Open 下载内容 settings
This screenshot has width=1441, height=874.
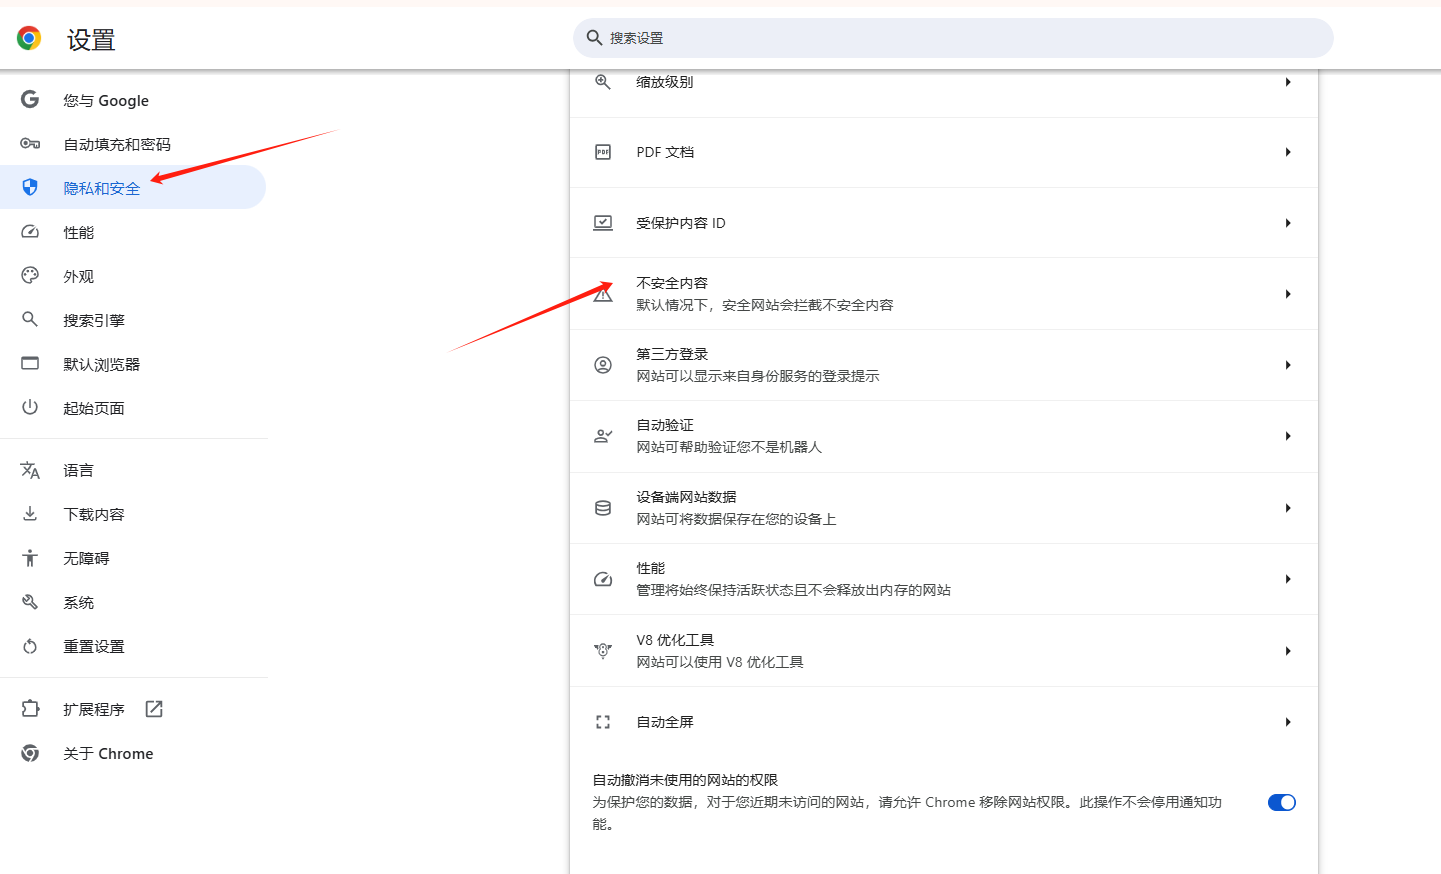133,514
